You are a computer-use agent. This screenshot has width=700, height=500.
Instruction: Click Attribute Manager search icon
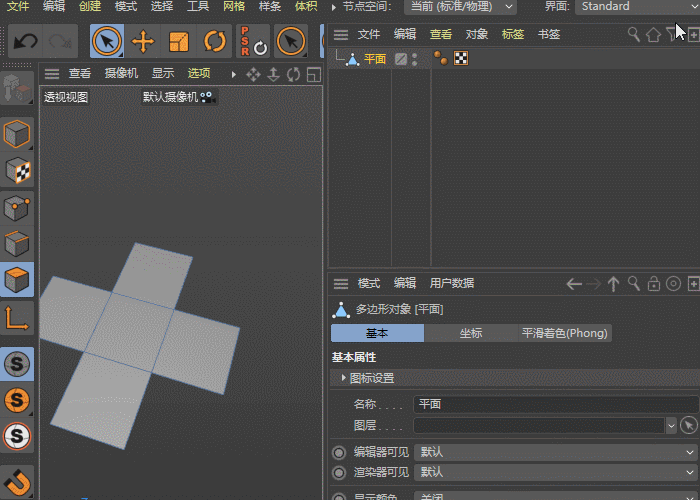(633, 283)
